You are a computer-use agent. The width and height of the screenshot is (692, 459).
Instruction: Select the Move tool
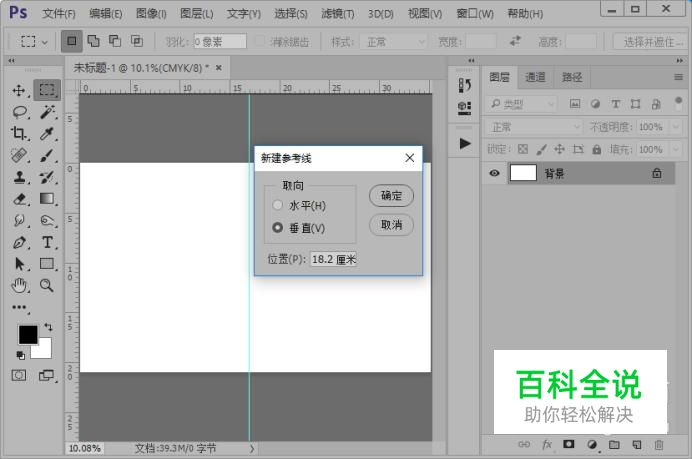pos(19,90)
